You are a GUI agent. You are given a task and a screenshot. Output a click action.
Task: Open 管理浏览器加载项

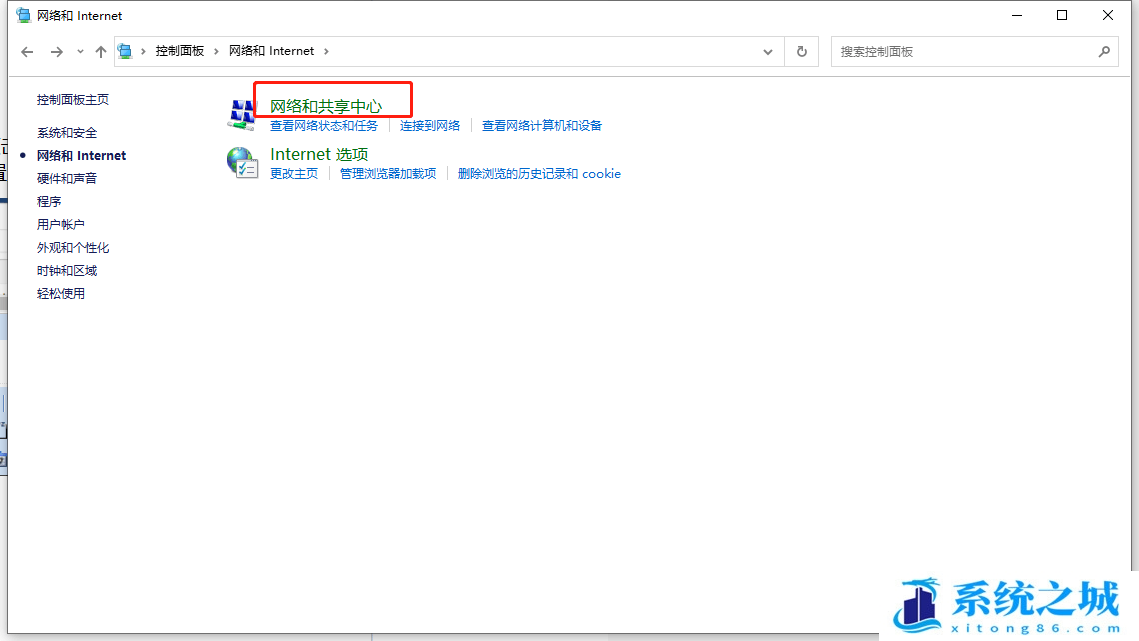coord(391,173)
